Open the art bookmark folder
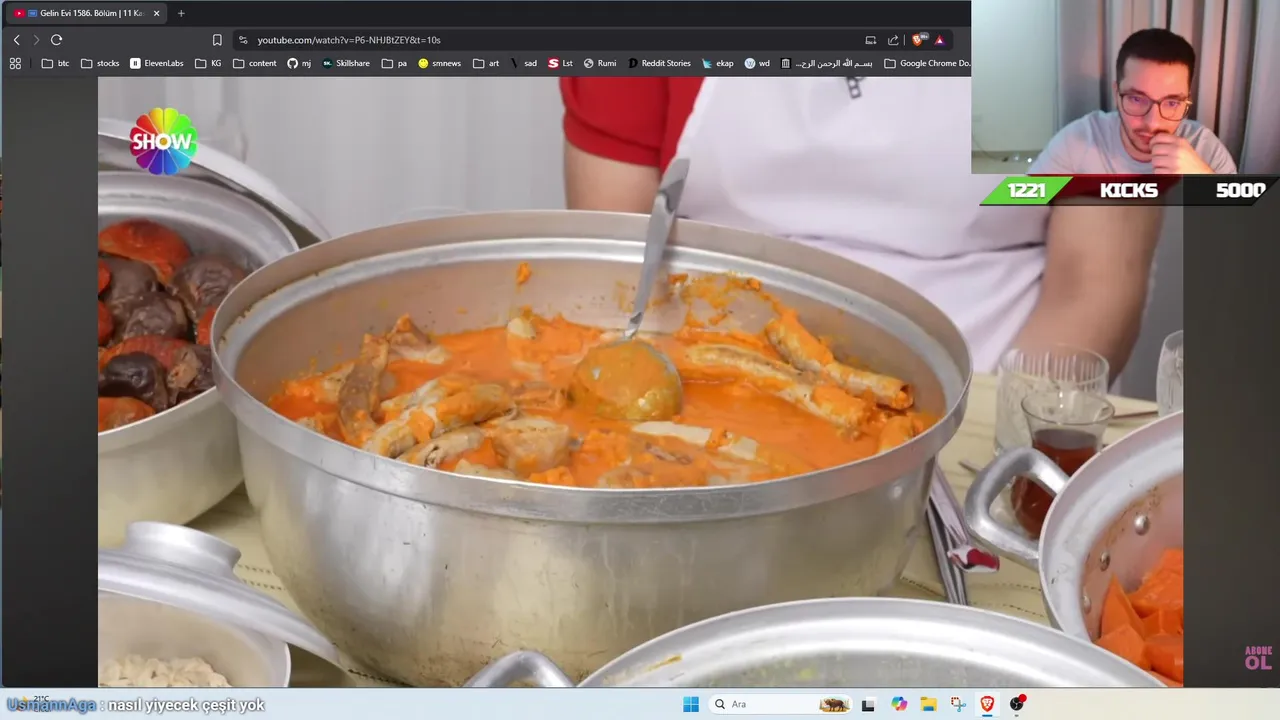Viewport: 1280px width, 720px height. 486,63
